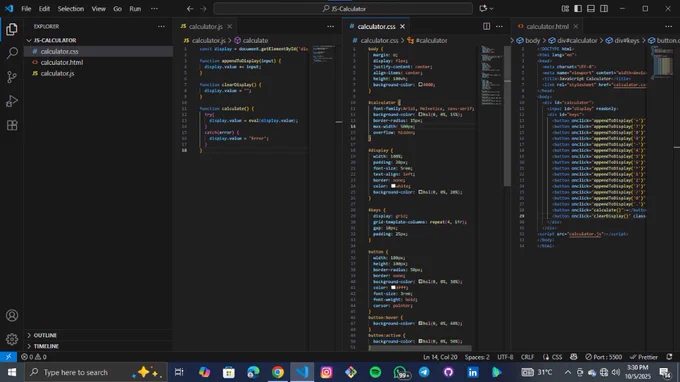This screenshot has width=680, height=382.
Task: Open Spotify from the taskbar
Action: [376, 372]
